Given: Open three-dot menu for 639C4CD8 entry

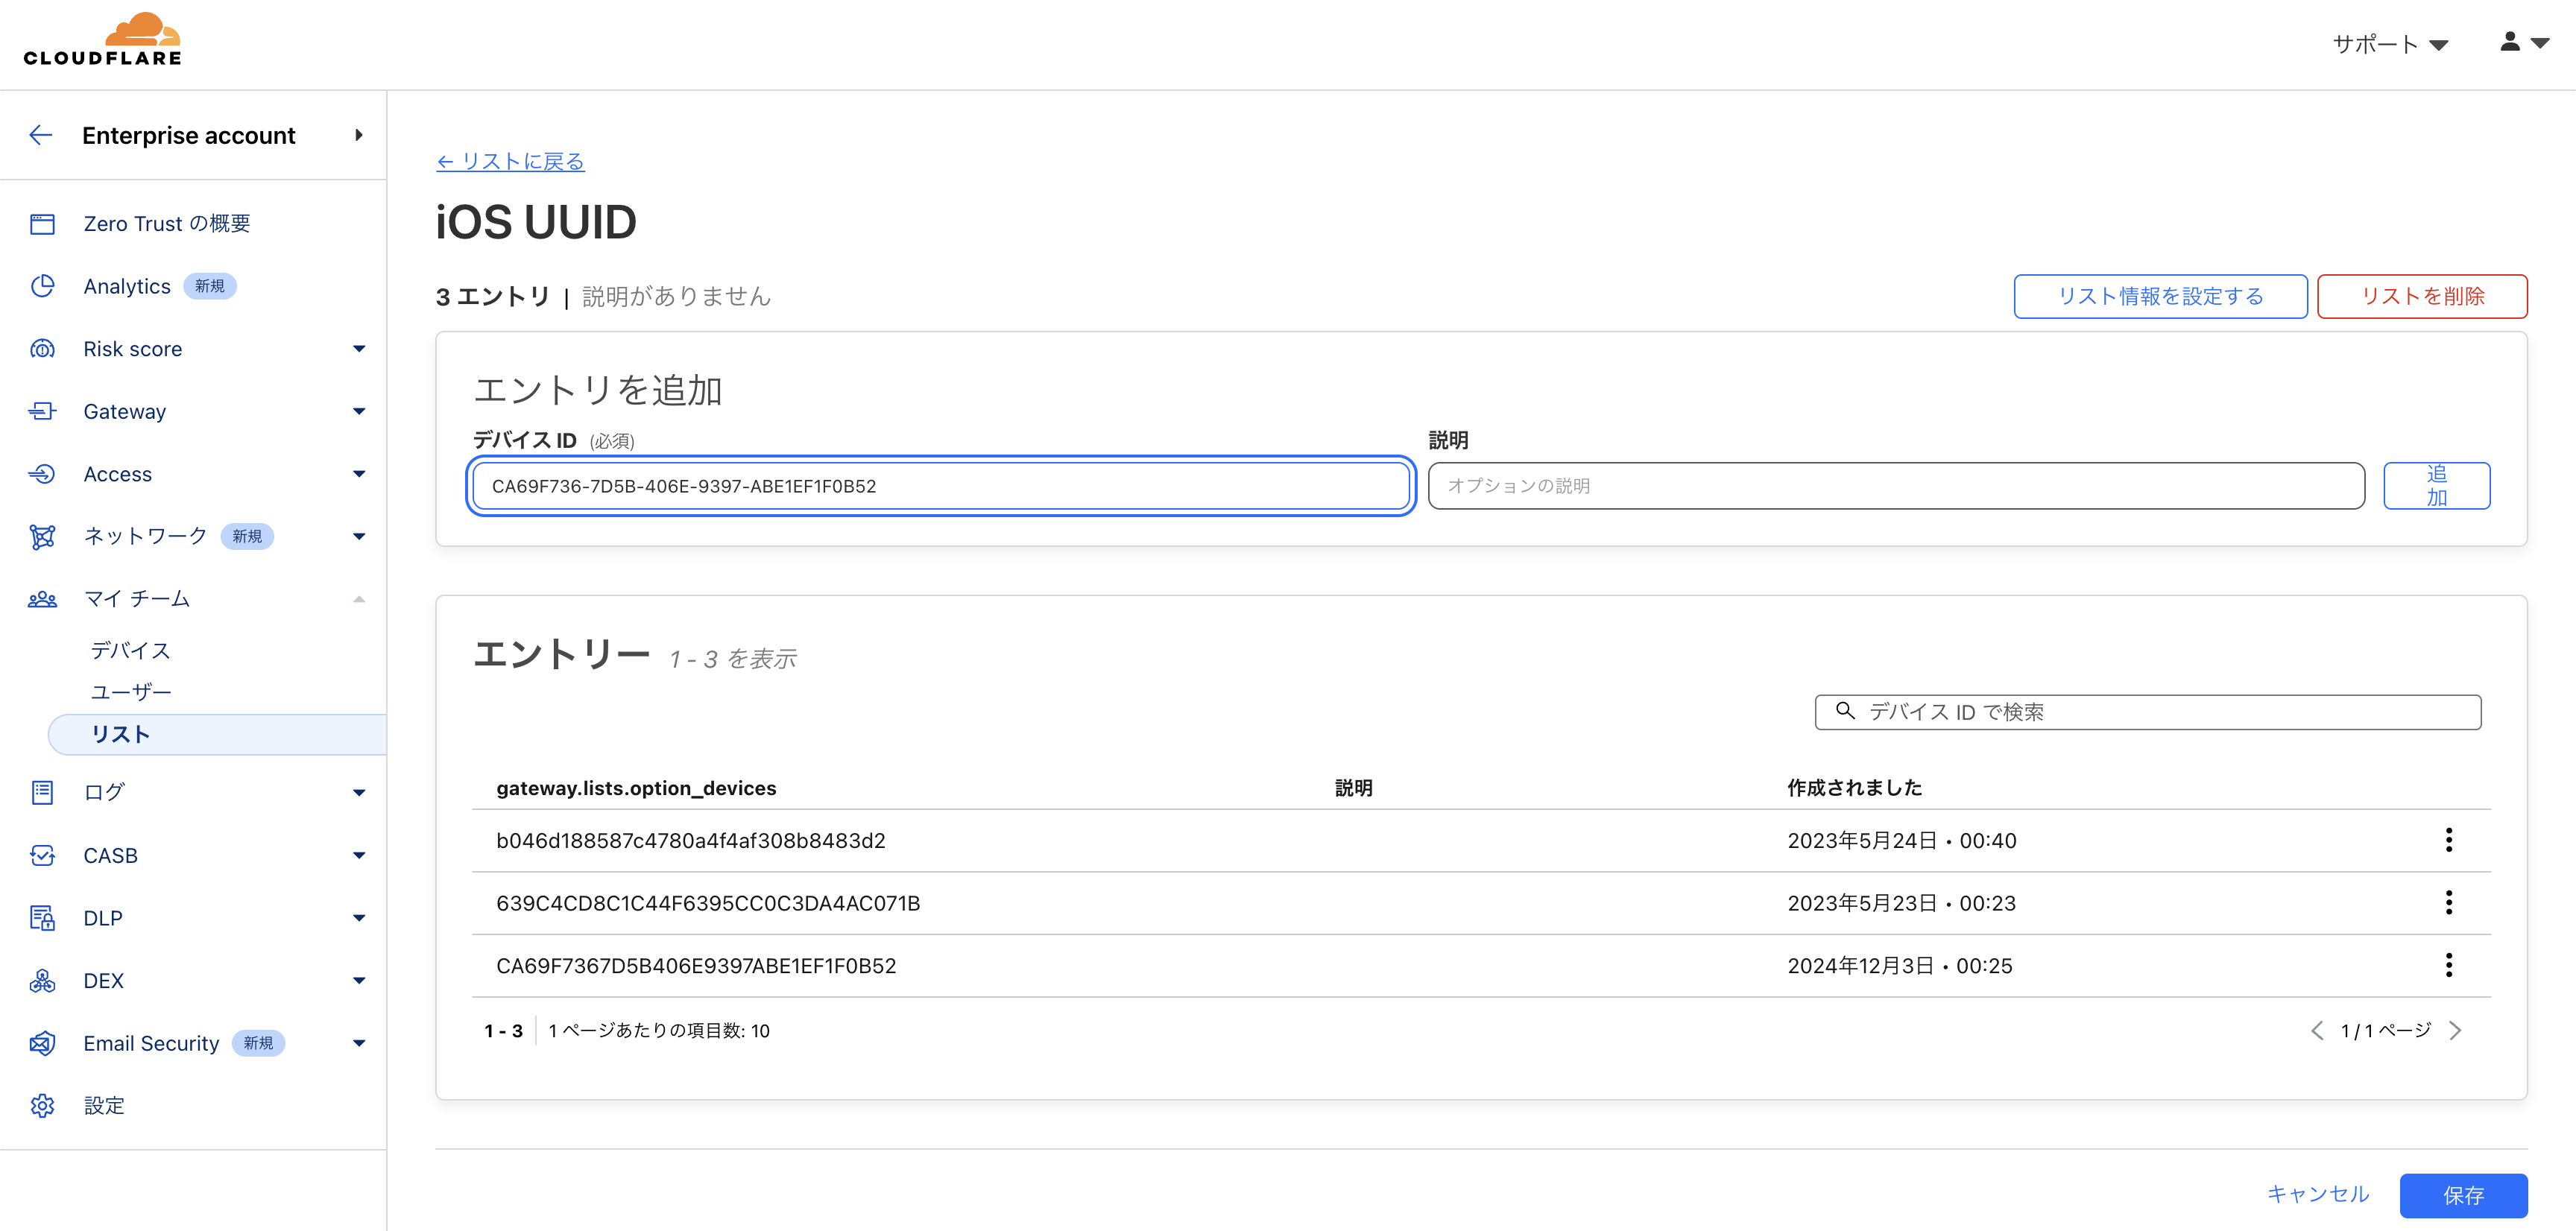Looking at the screenshot, I should (2448, 903).
